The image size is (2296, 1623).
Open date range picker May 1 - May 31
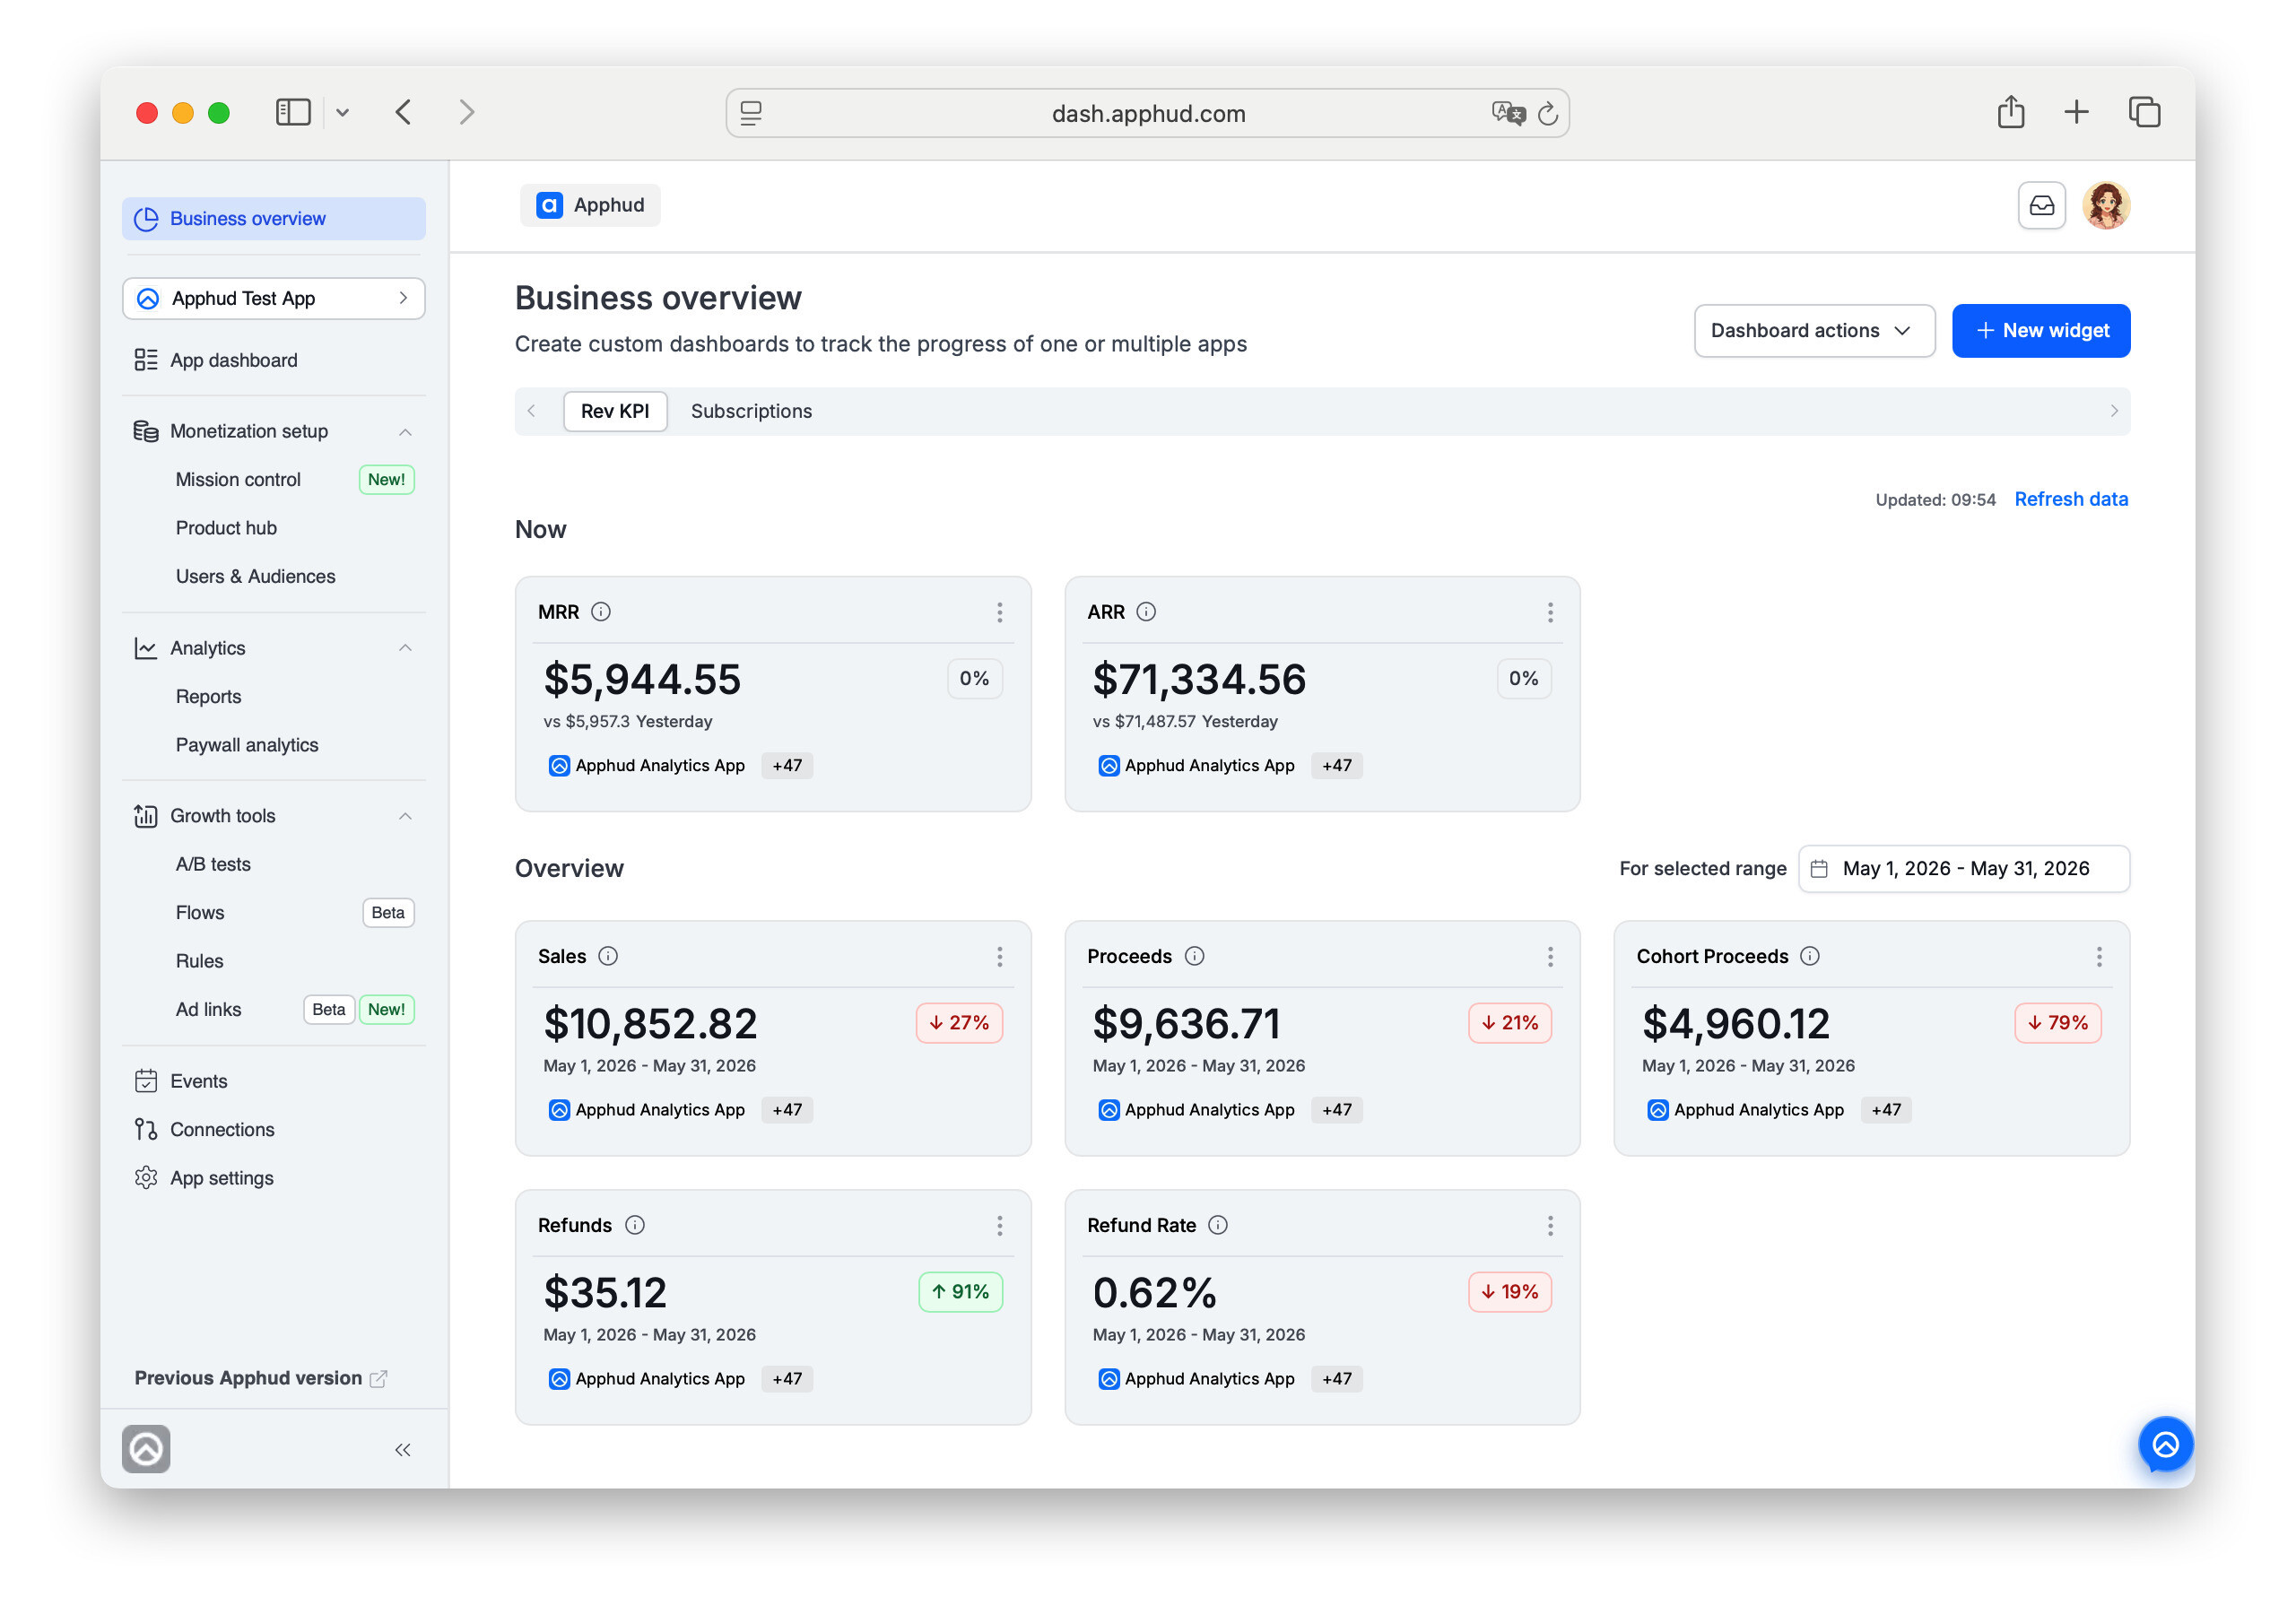(x=1964, y=869)
